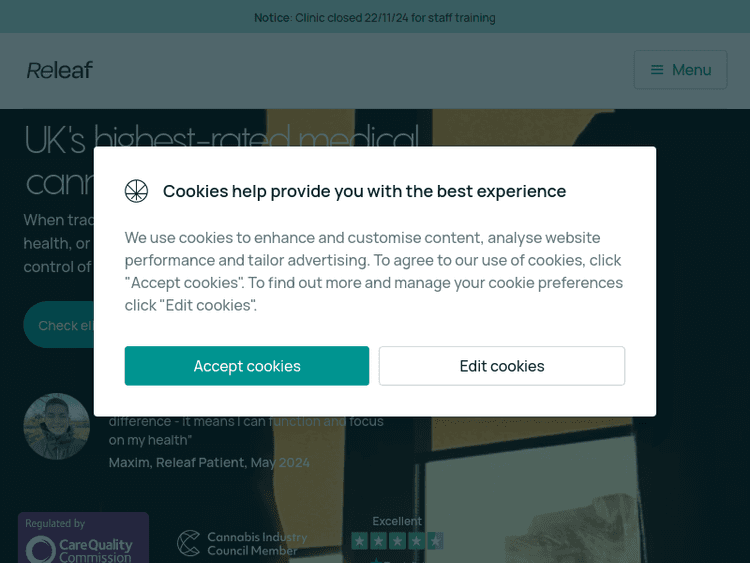Open Maxim's patient photo

point(57,427)
